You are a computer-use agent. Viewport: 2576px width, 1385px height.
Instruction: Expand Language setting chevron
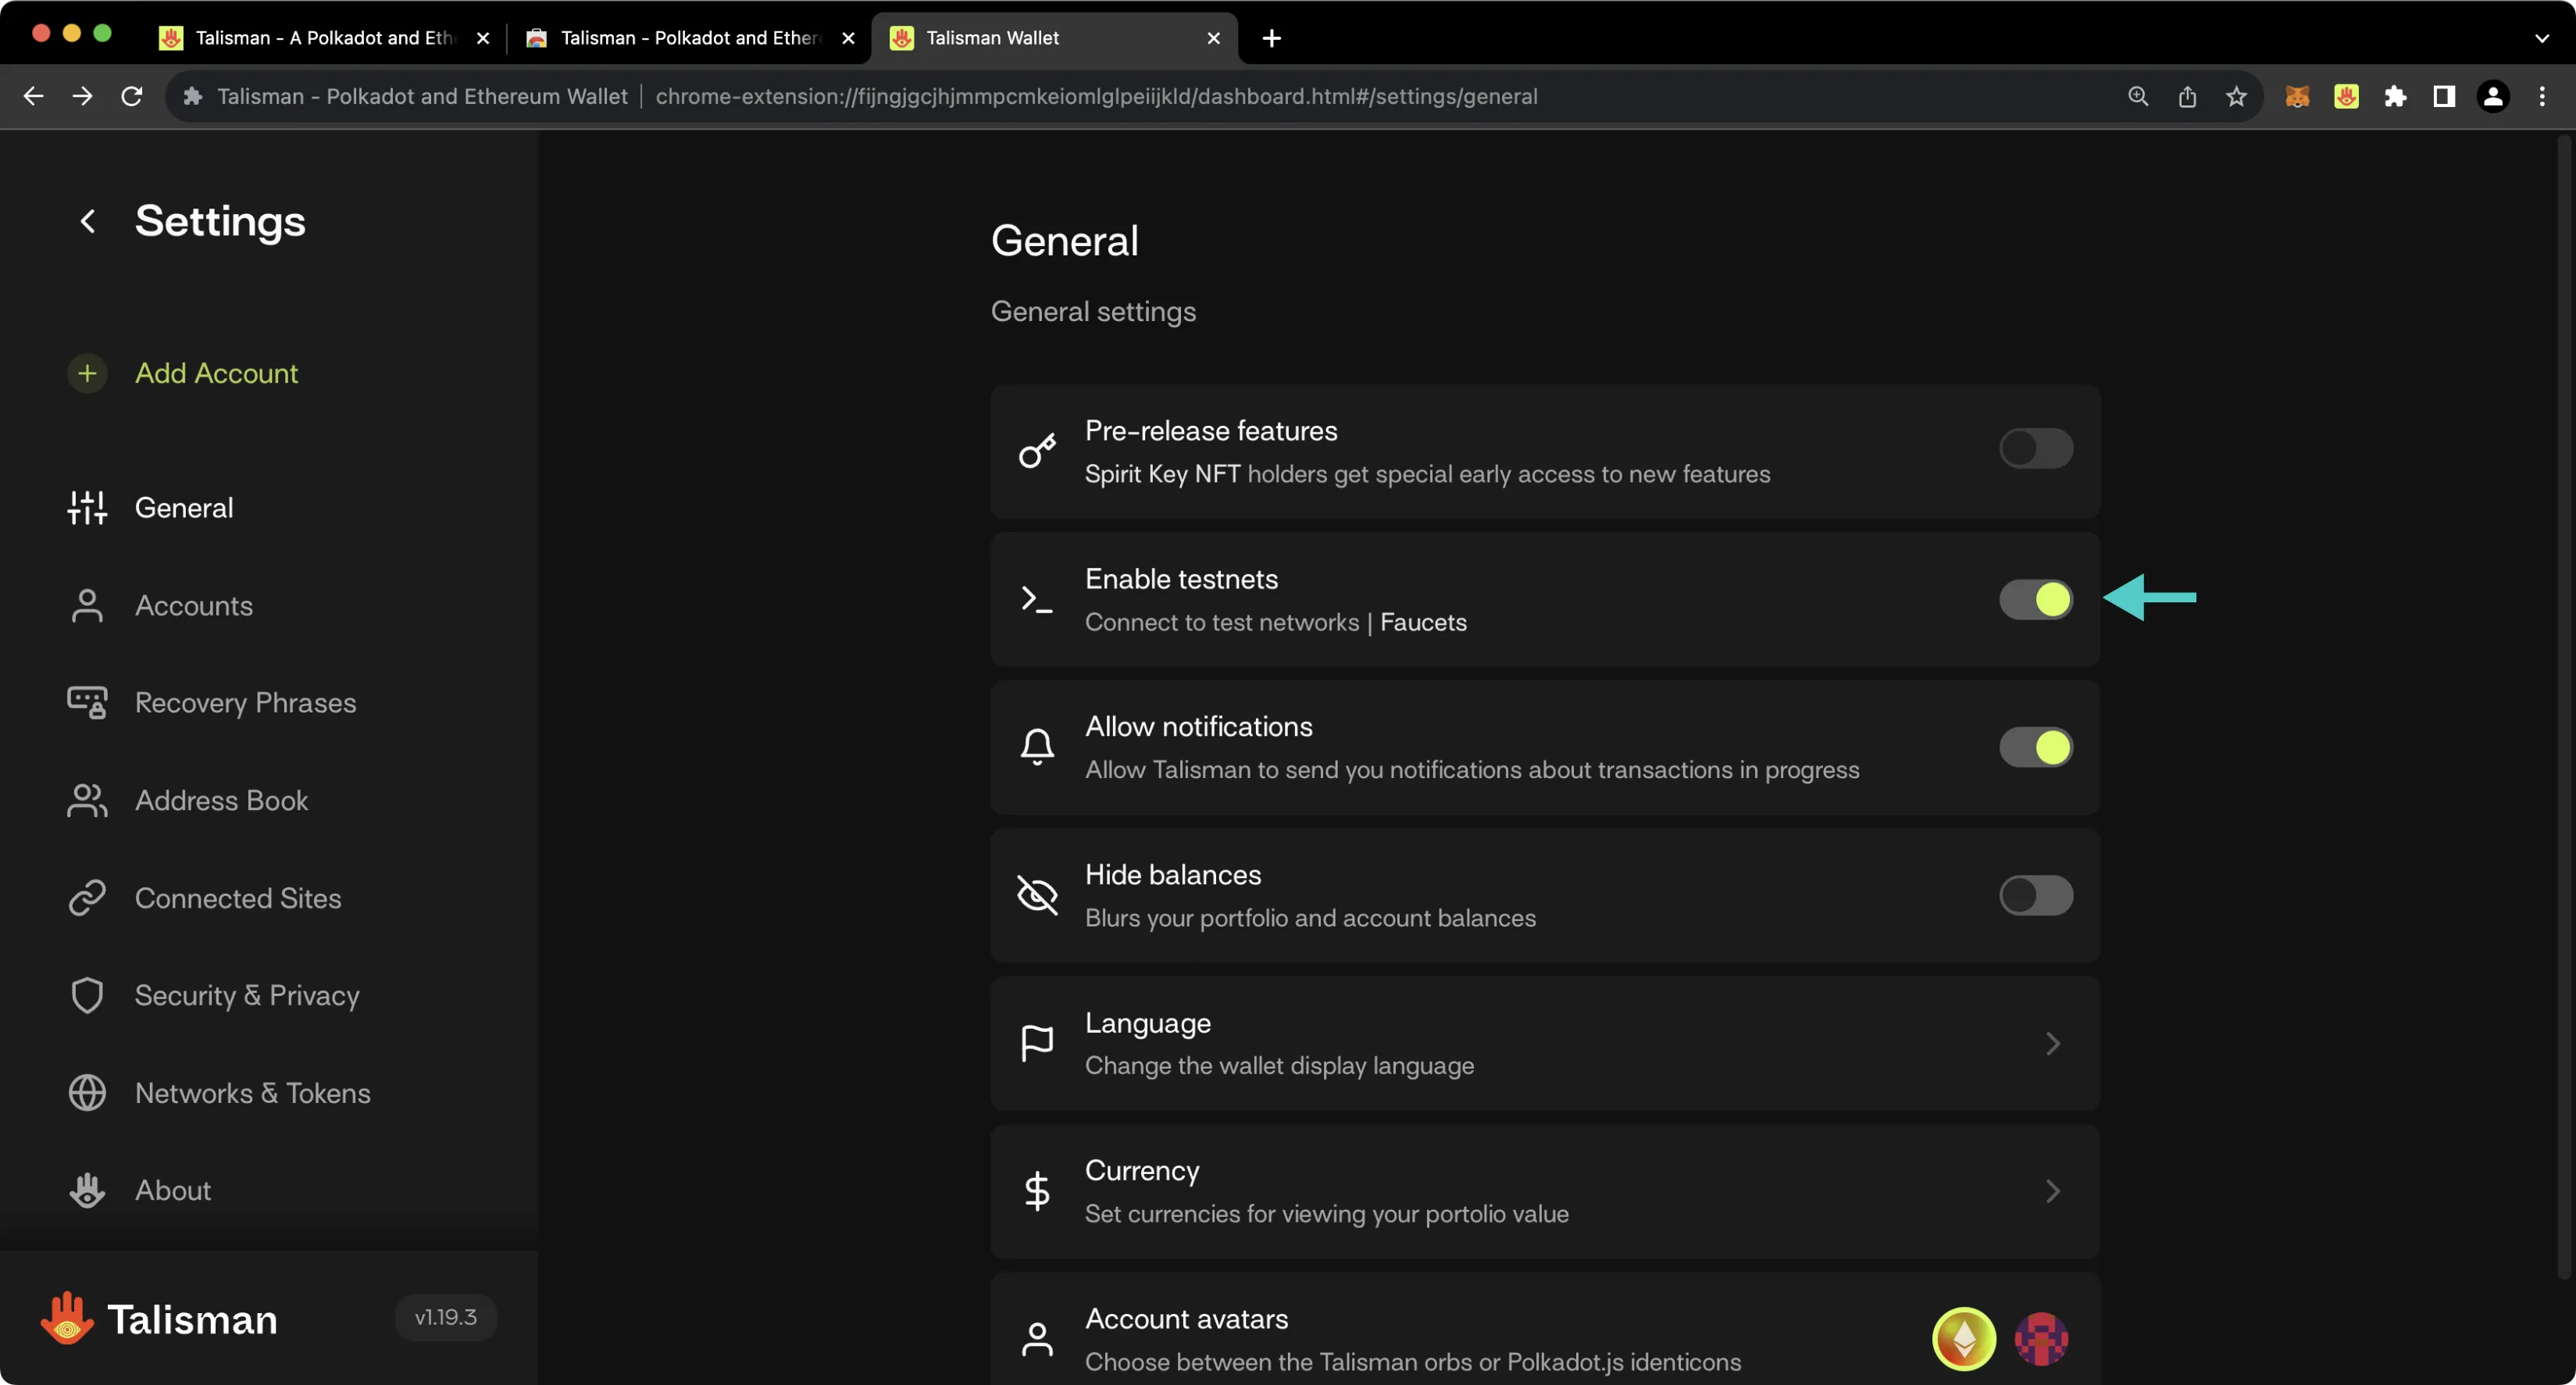coord(2052,1044)
